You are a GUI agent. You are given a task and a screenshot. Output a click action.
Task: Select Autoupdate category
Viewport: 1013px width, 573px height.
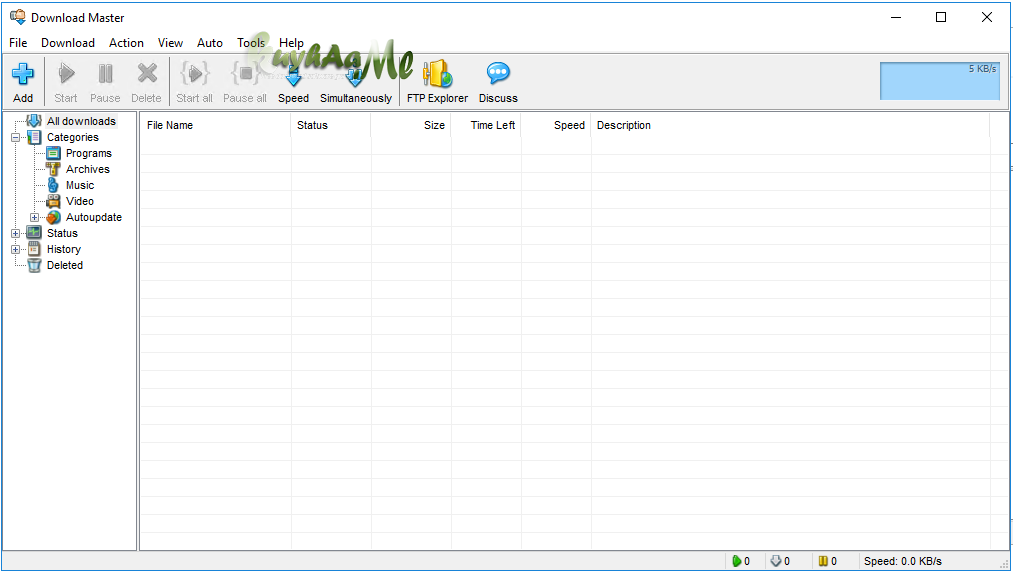[x=94, y=217]
